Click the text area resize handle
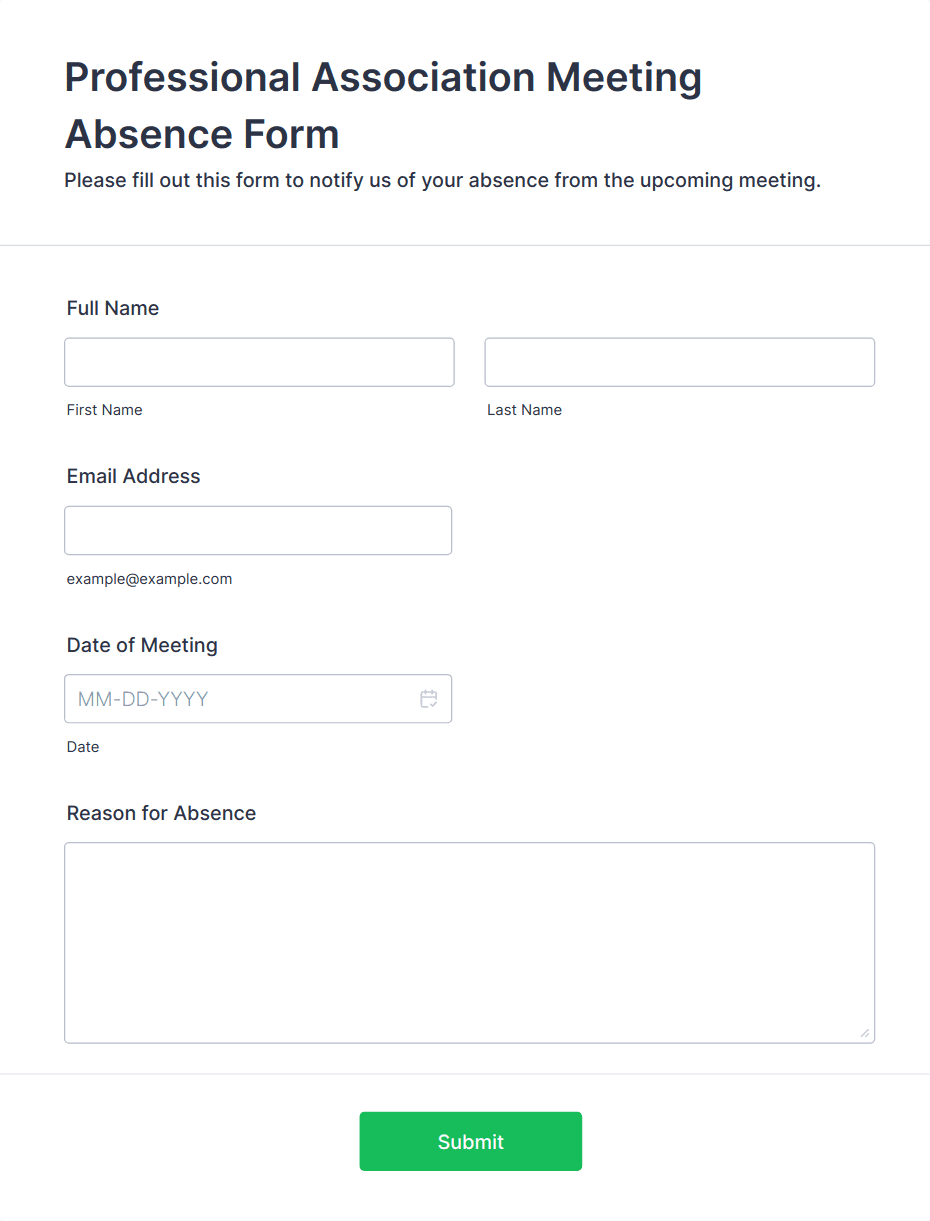930x1221 pixels. (x=865, y=1033)
